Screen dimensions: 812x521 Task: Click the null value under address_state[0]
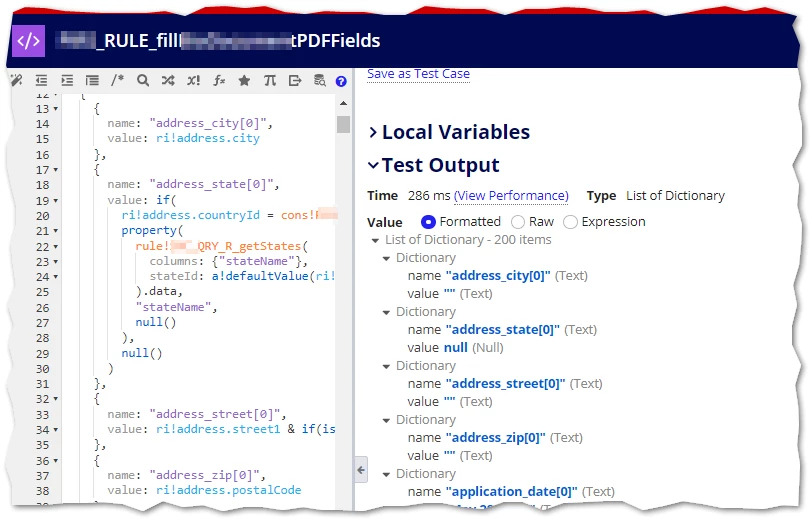tap(455, 348)
